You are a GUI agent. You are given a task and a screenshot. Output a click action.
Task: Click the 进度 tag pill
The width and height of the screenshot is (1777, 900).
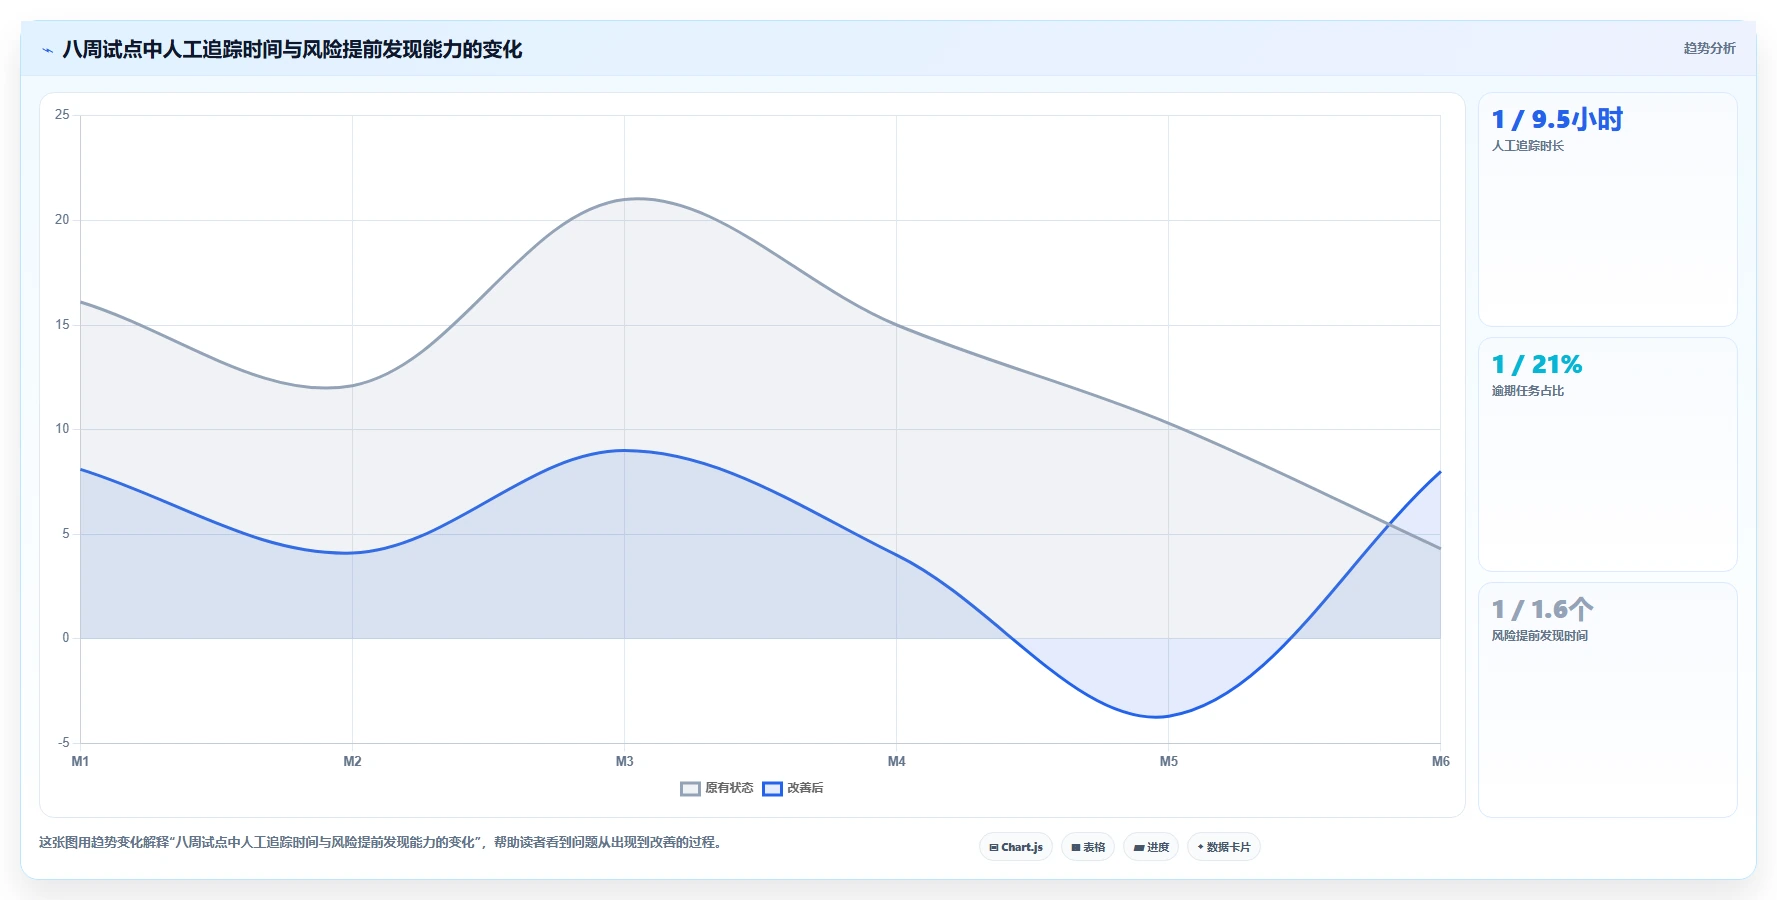pyautogui.click(x=1151, y=847)
